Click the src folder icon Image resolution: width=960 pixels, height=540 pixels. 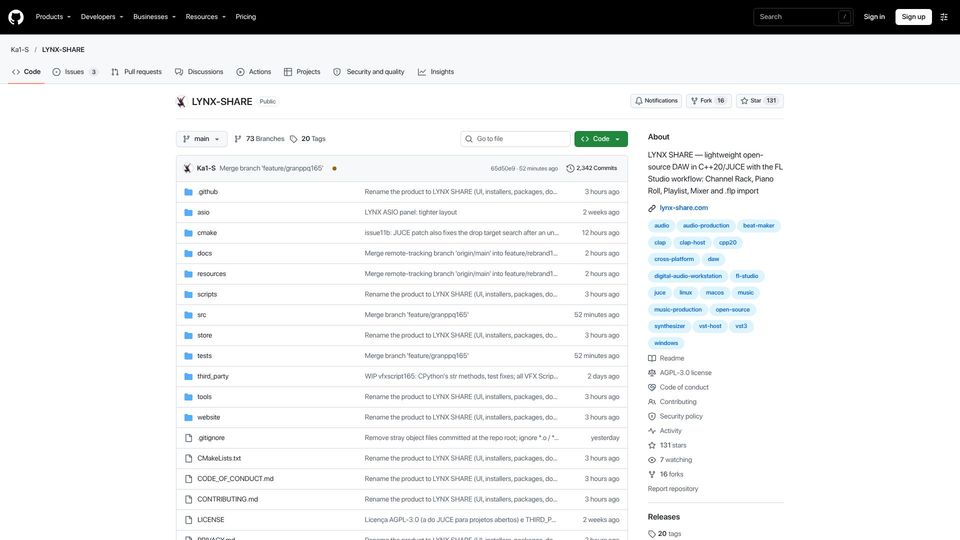[189, 315]
